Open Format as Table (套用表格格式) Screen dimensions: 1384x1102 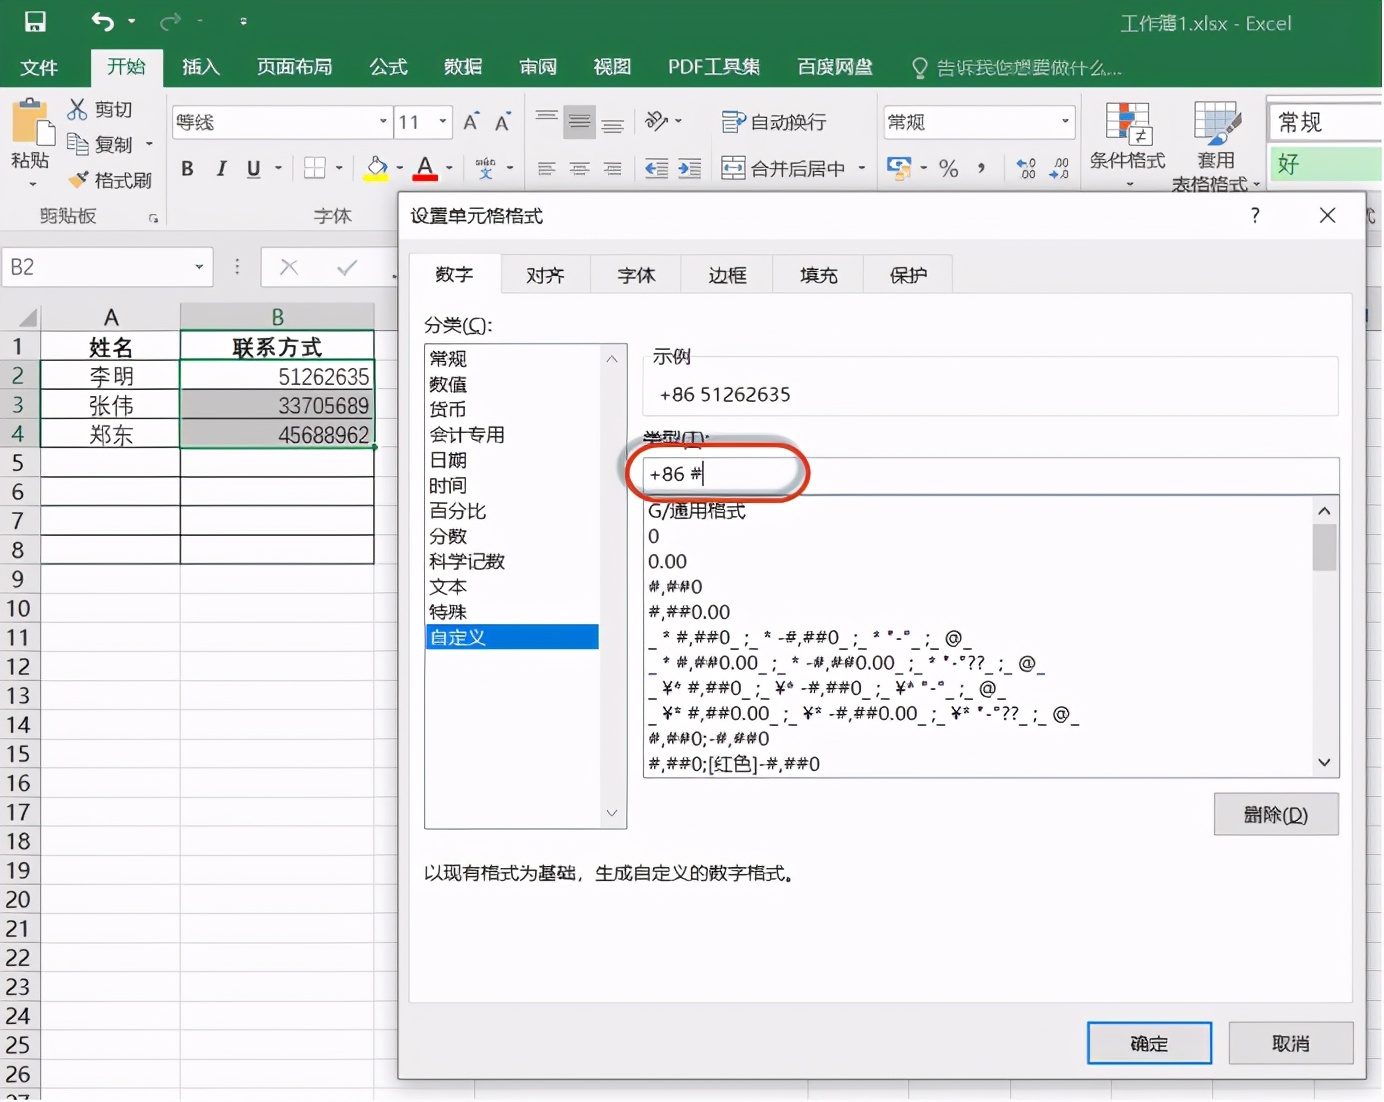pos(1216,145)
